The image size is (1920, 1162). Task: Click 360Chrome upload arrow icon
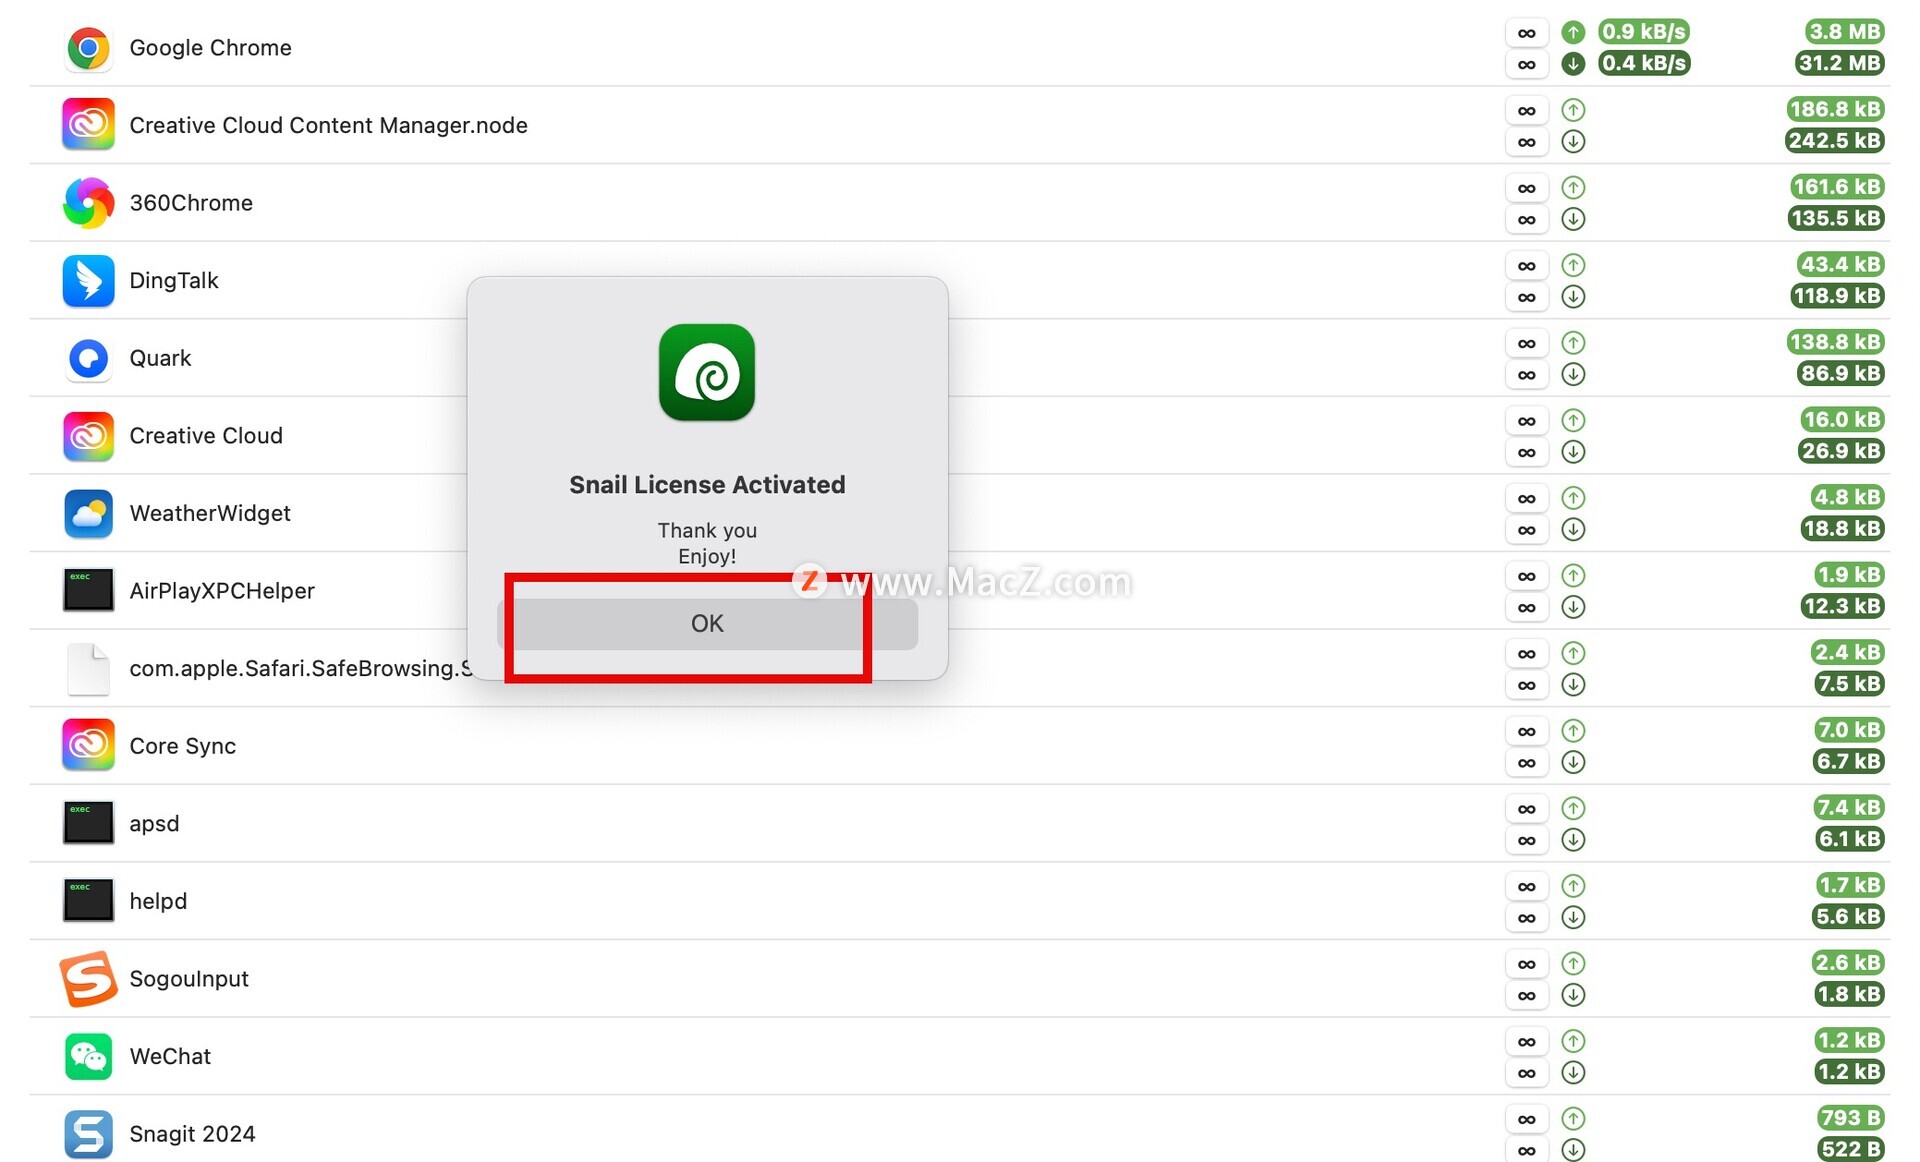[1573, 187]
